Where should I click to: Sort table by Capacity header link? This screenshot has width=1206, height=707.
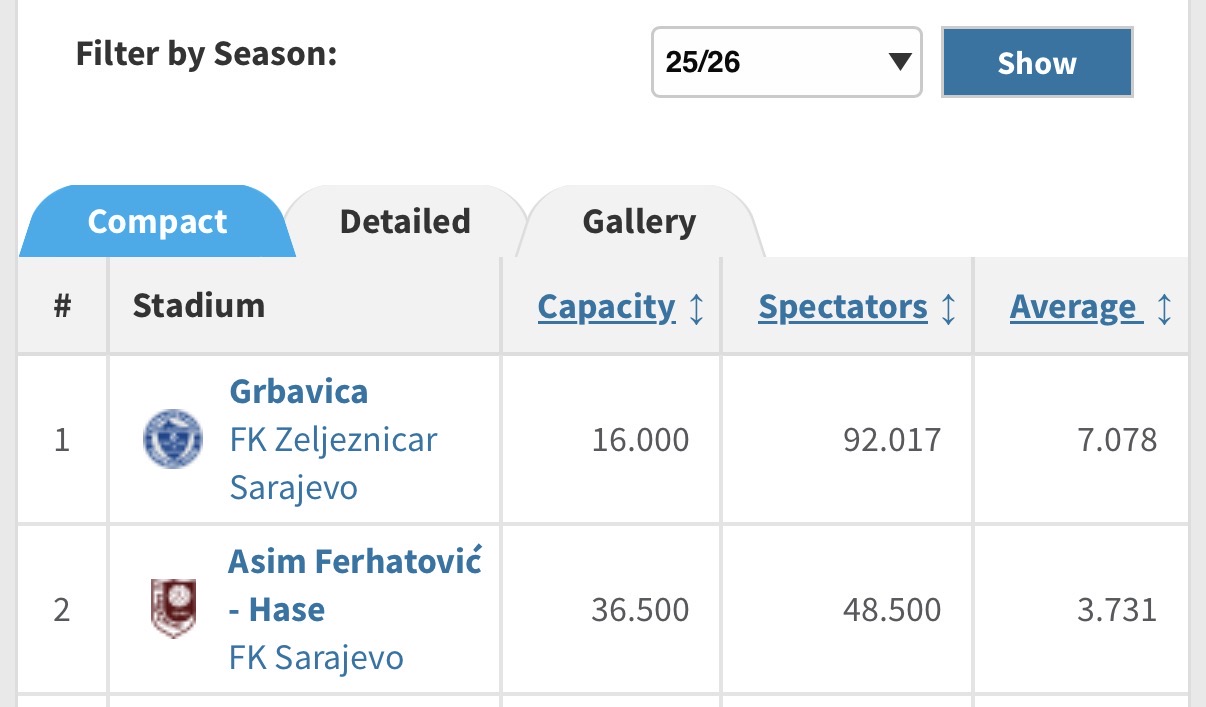point(606,306)
